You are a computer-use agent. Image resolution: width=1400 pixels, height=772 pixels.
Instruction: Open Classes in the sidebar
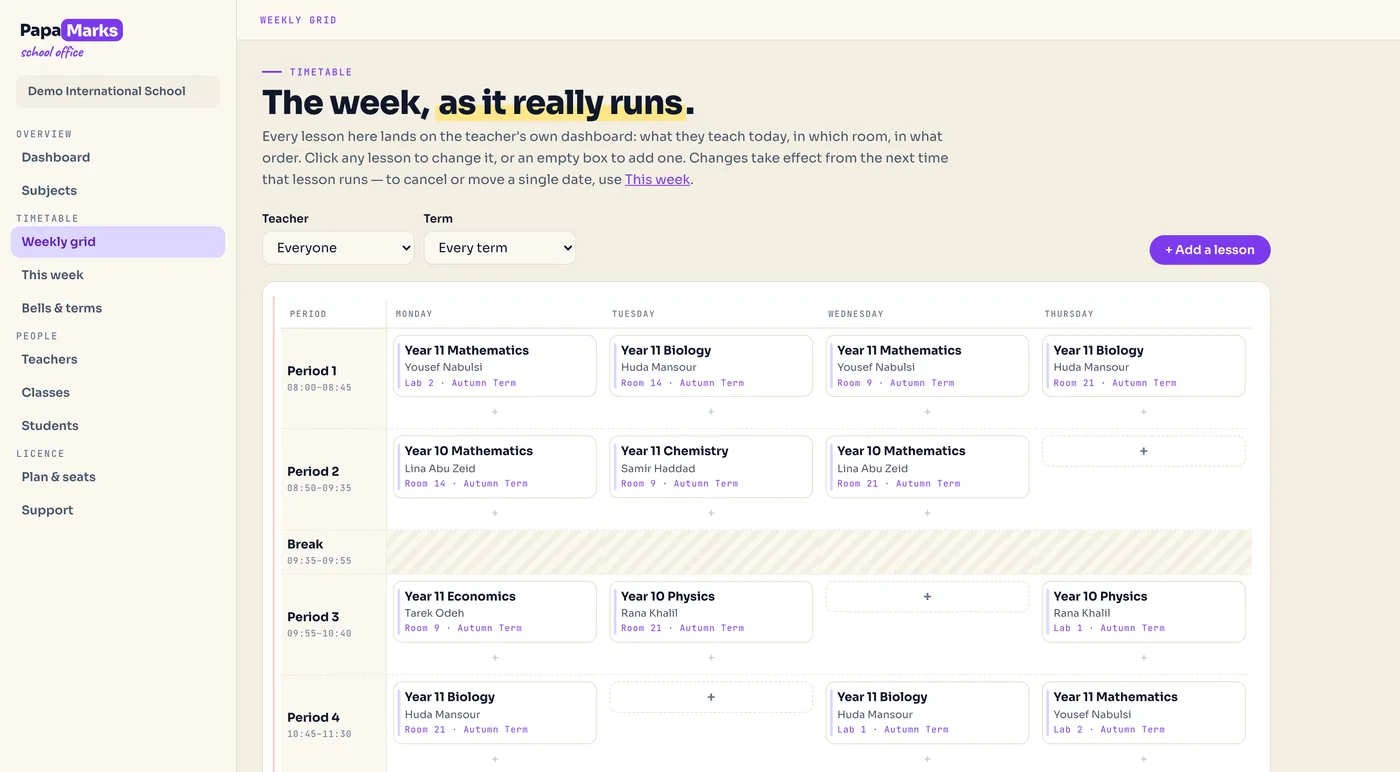118,392
